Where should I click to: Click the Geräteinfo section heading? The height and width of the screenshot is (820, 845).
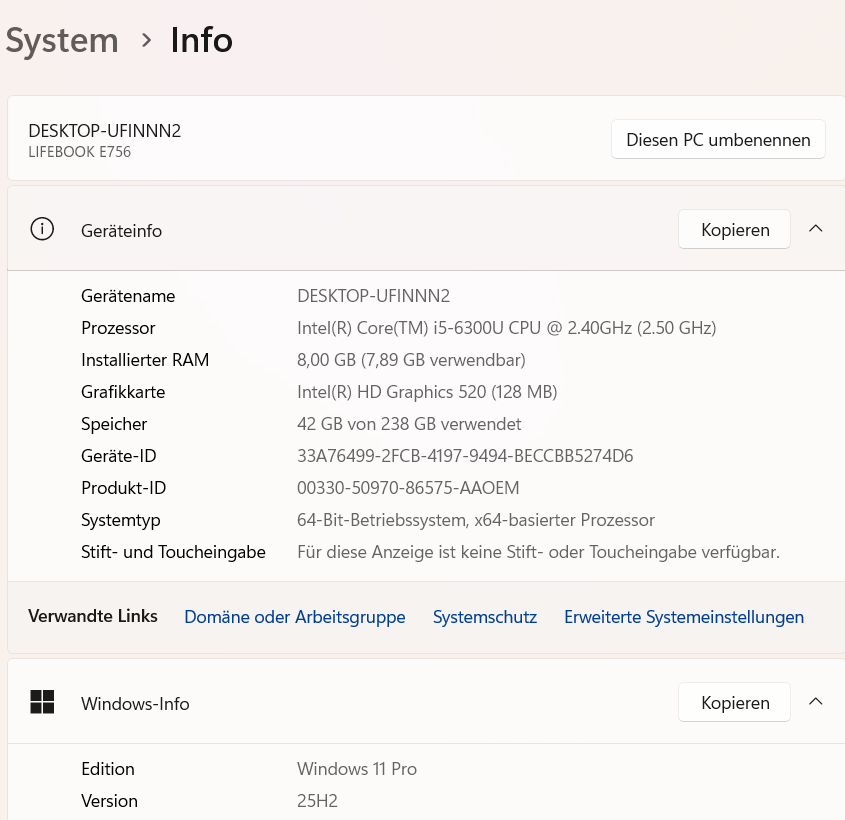pos(121,231)
